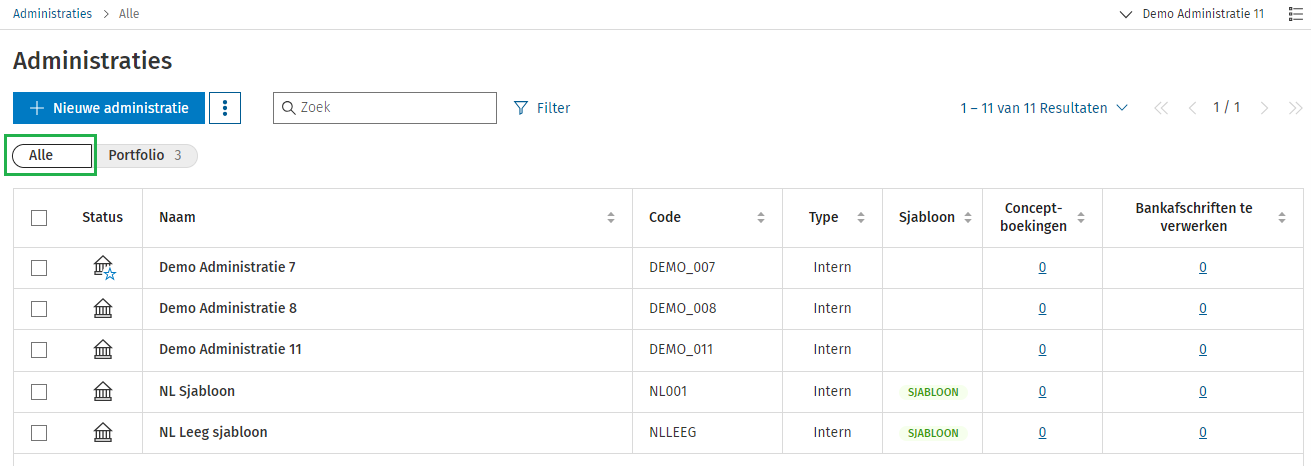Screen dimensions: 1313x466
Task: Switch to the Portfolio tab
Action: (x=145, y=155)
